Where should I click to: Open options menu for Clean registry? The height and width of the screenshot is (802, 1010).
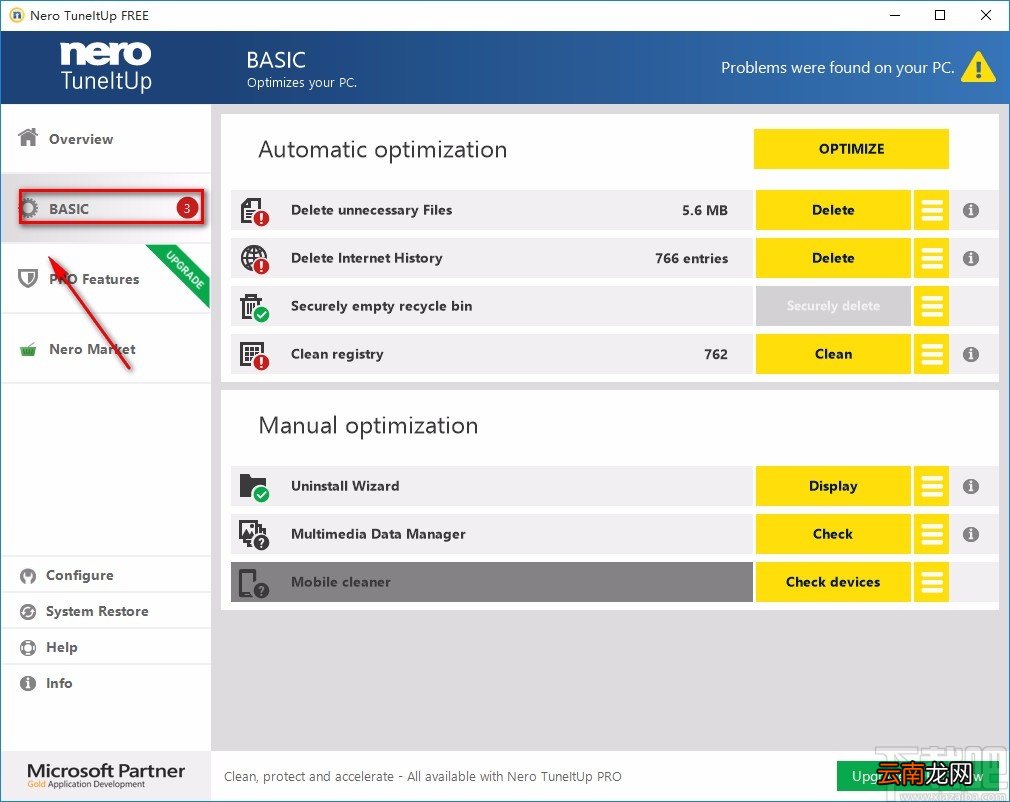point(931,354)
